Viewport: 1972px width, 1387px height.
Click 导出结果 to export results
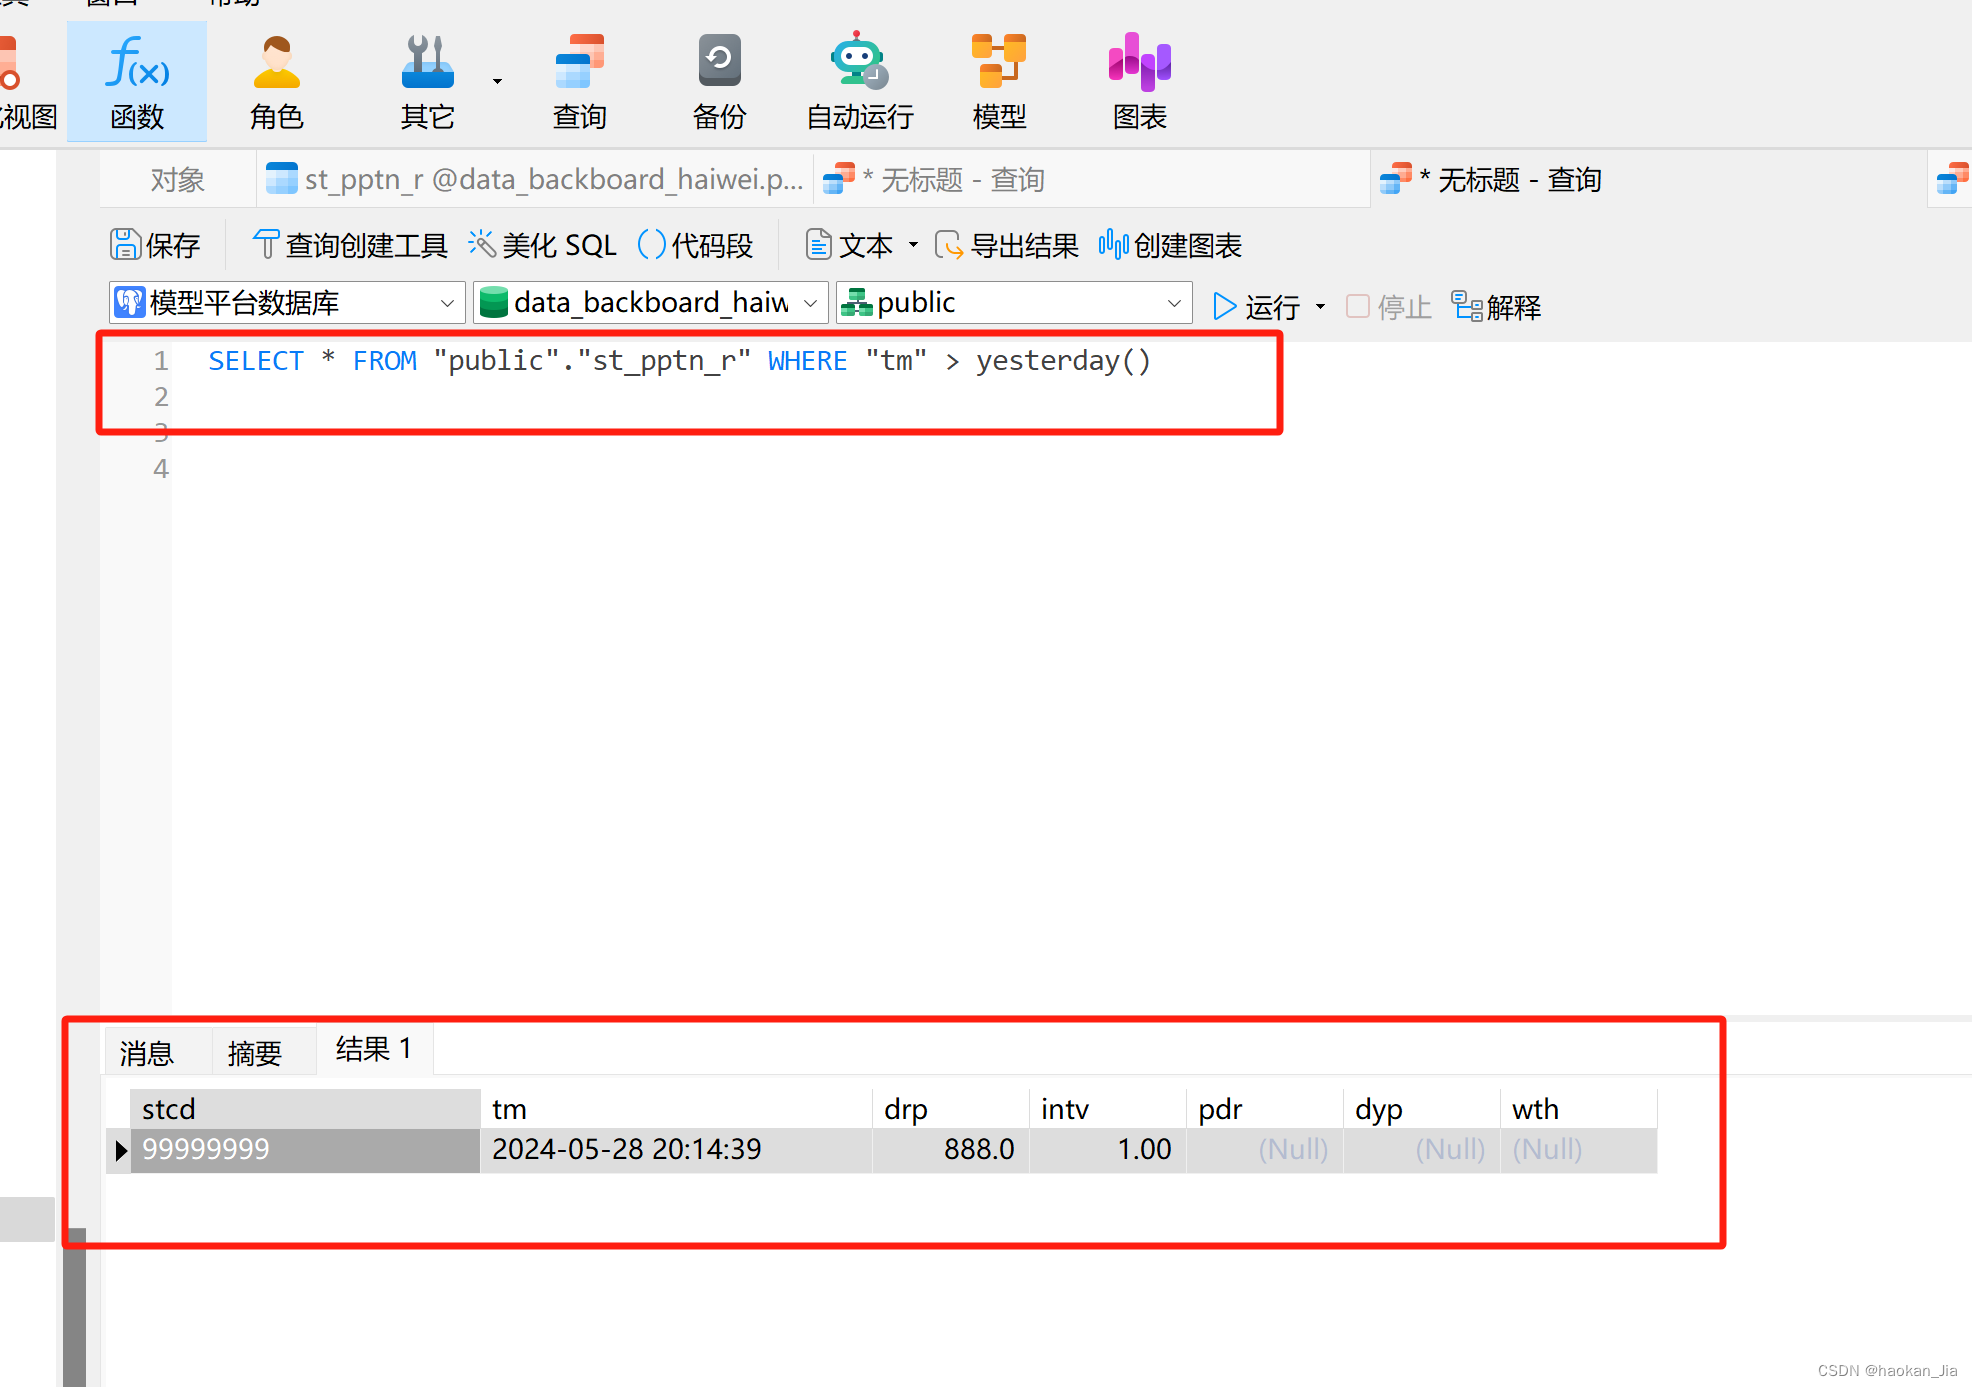(x=1006, y=245)
